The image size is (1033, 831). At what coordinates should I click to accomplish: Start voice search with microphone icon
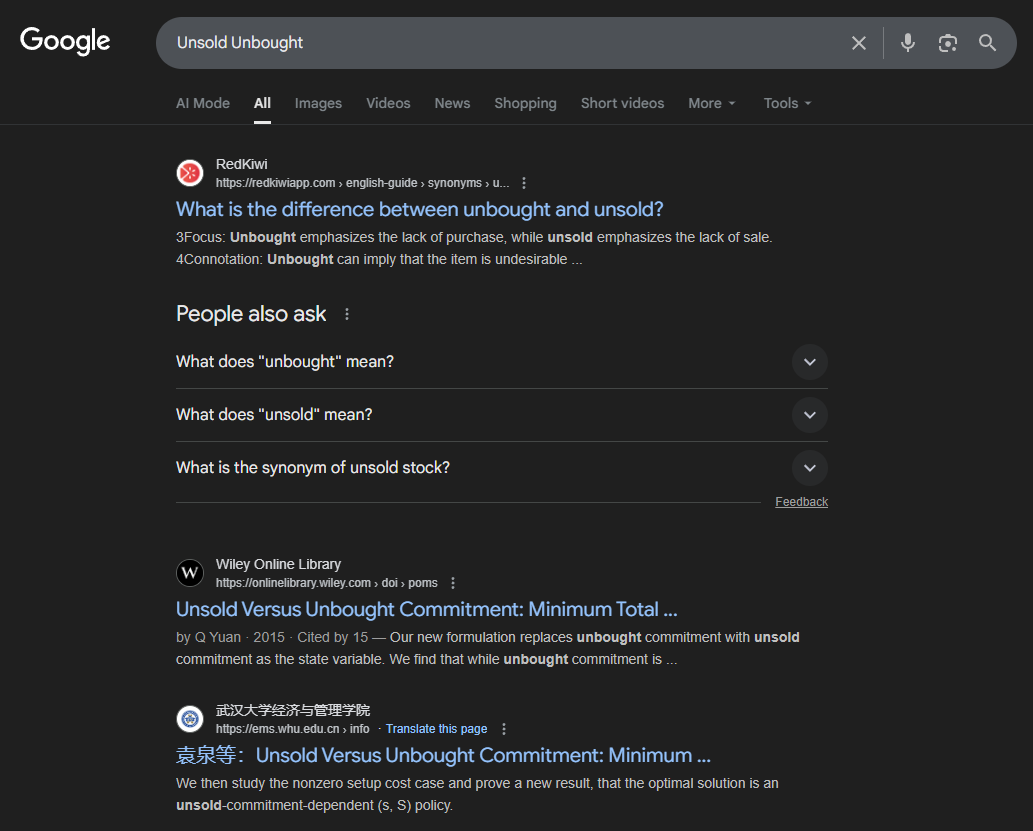point(907,43)
